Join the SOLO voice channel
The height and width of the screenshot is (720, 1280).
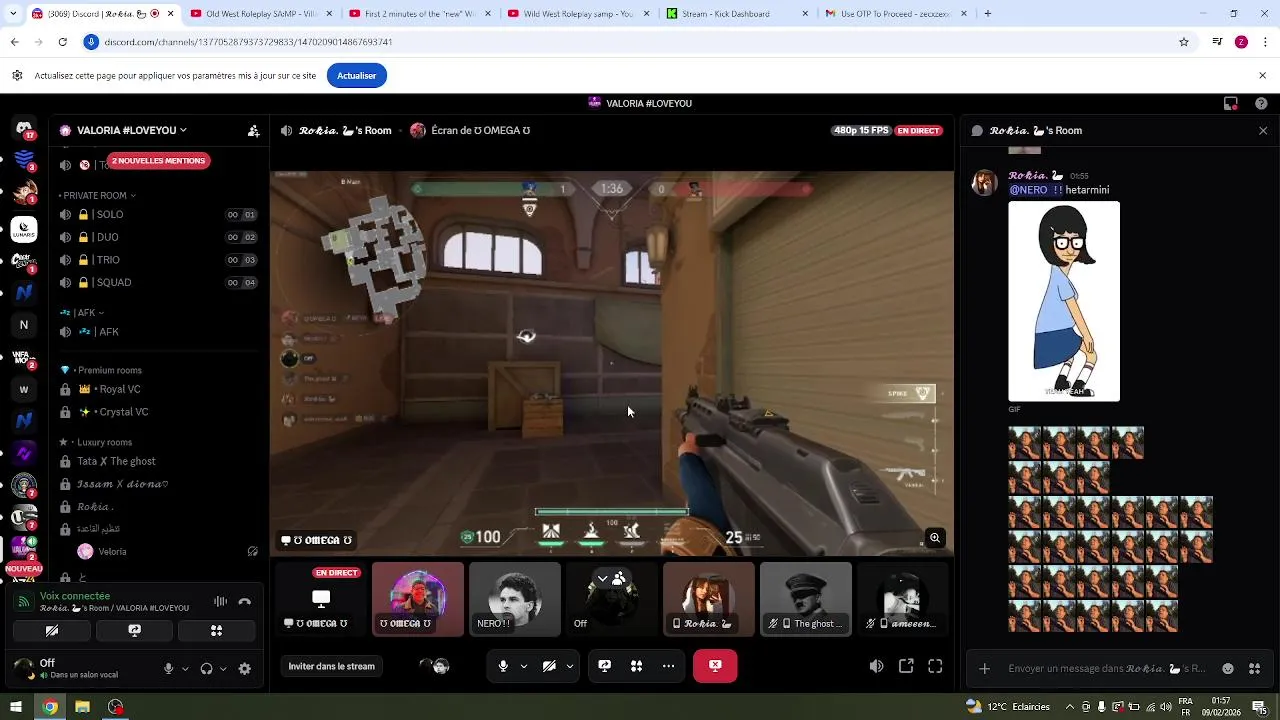pyautogui.click(x=157, y=215)
